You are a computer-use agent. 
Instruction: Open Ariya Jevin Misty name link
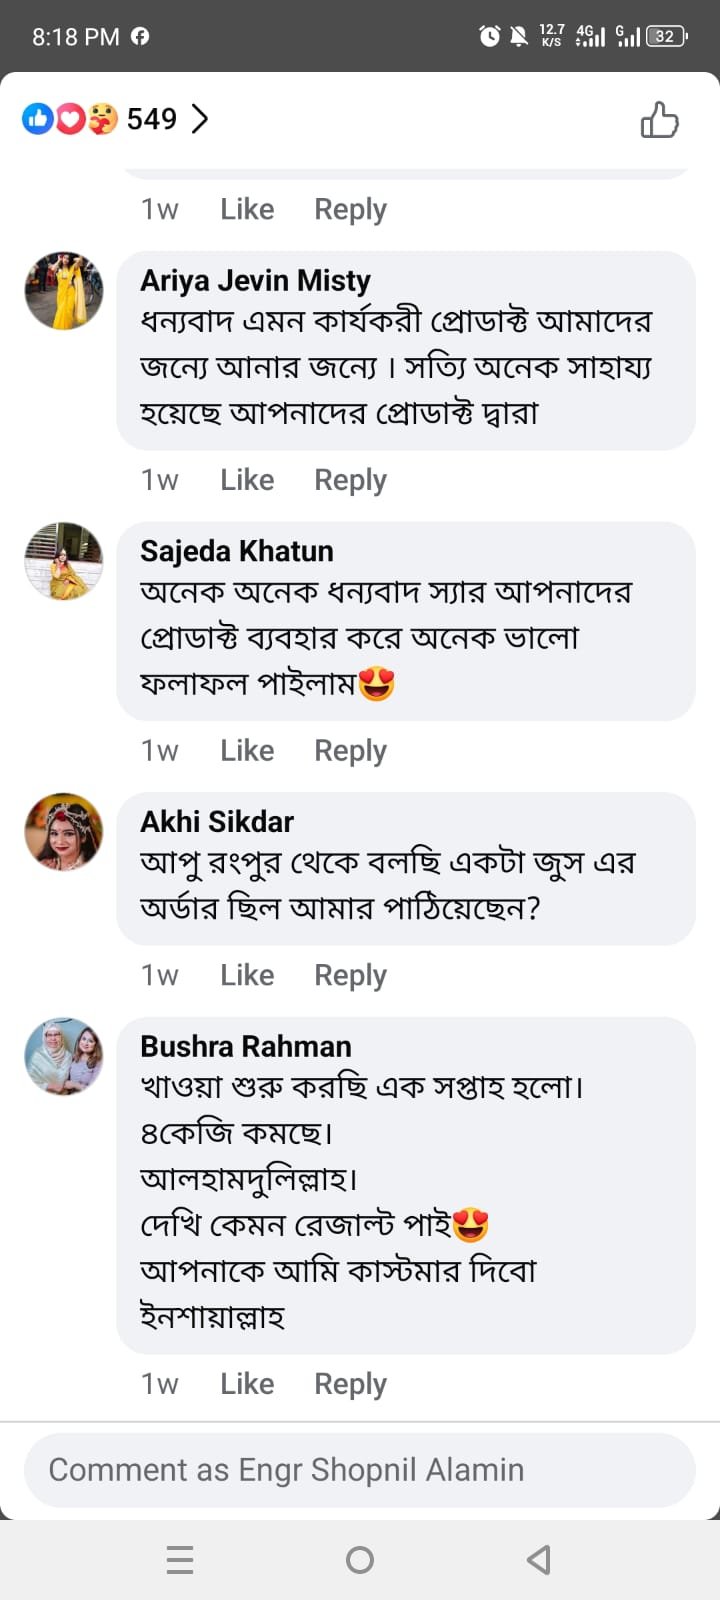[x=255, y=280]
